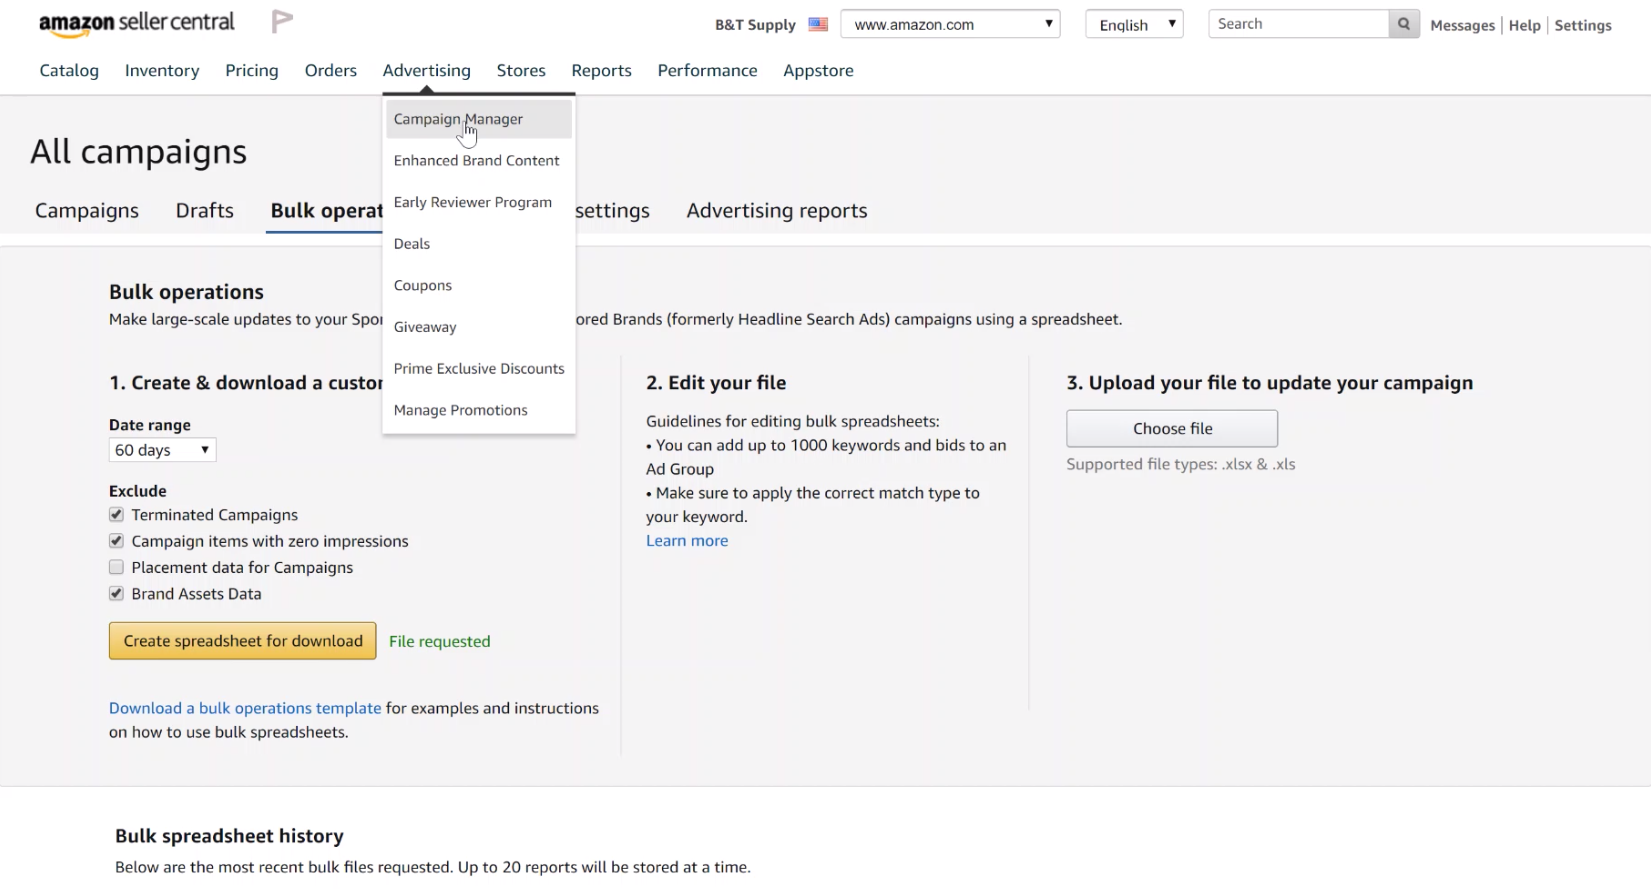Open the Catalog menu

click(69, 70)
